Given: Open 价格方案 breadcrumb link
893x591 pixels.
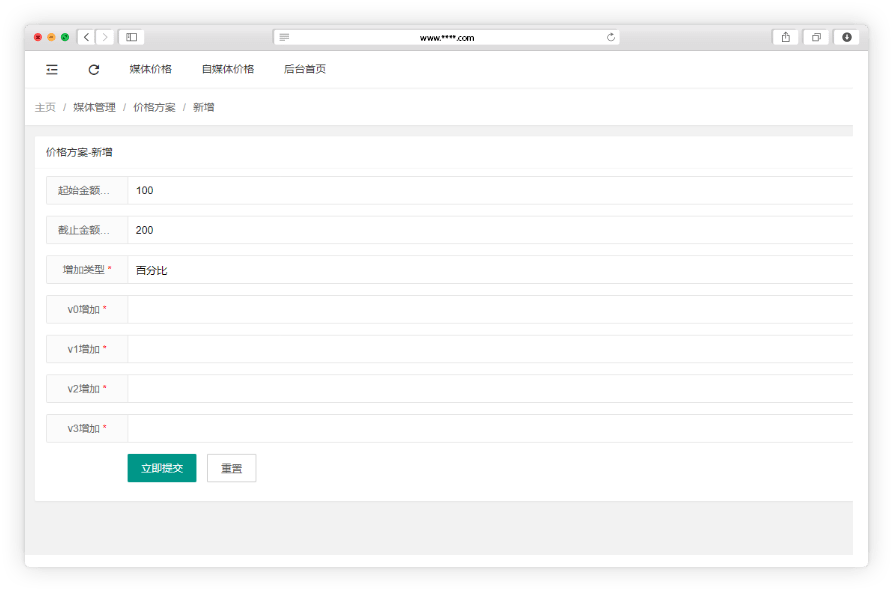Looking at the screenshot, I should (154, 107).
